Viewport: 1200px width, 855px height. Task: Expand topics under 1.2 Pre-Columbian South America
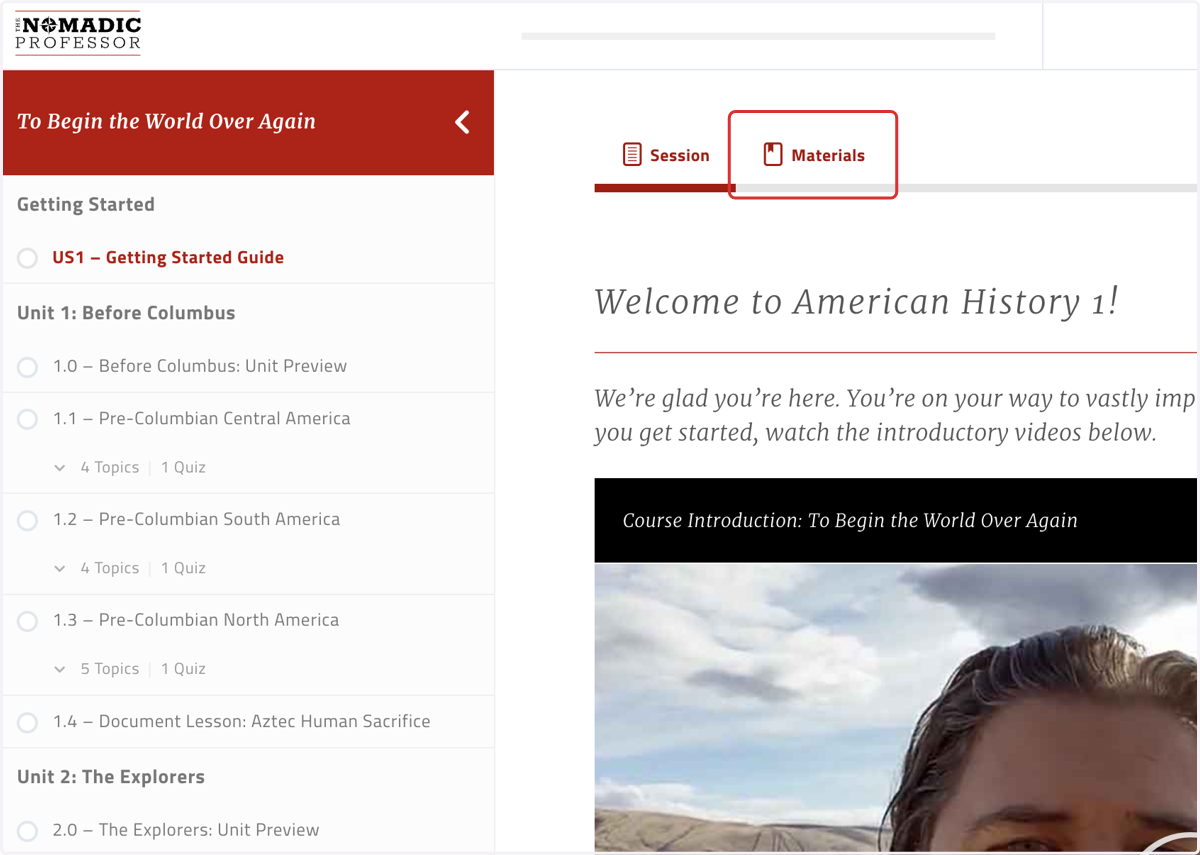[x=60, y=568]
